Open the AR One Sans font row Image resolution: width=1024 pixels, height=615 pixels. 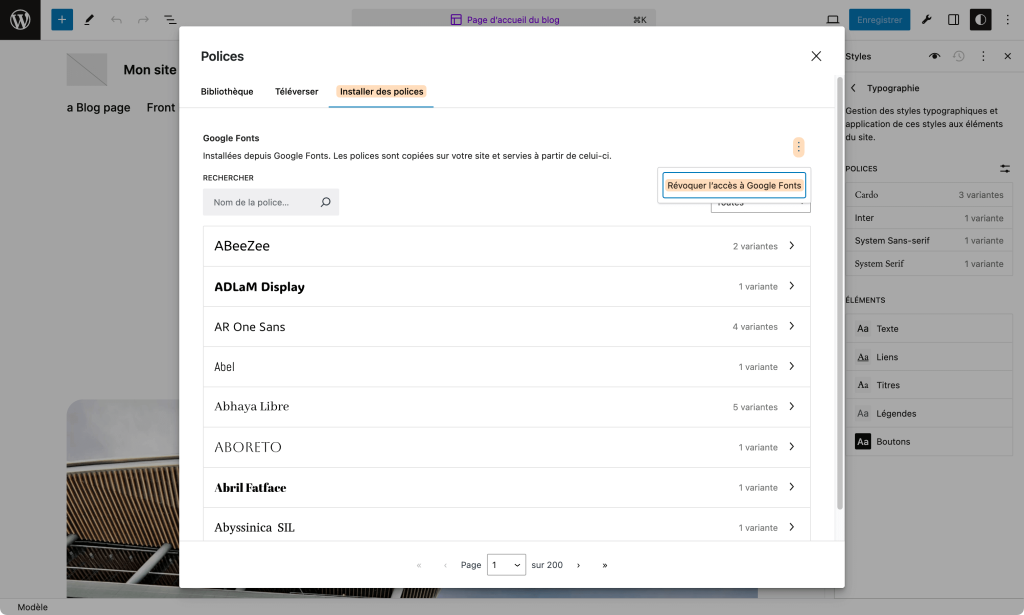507,326
